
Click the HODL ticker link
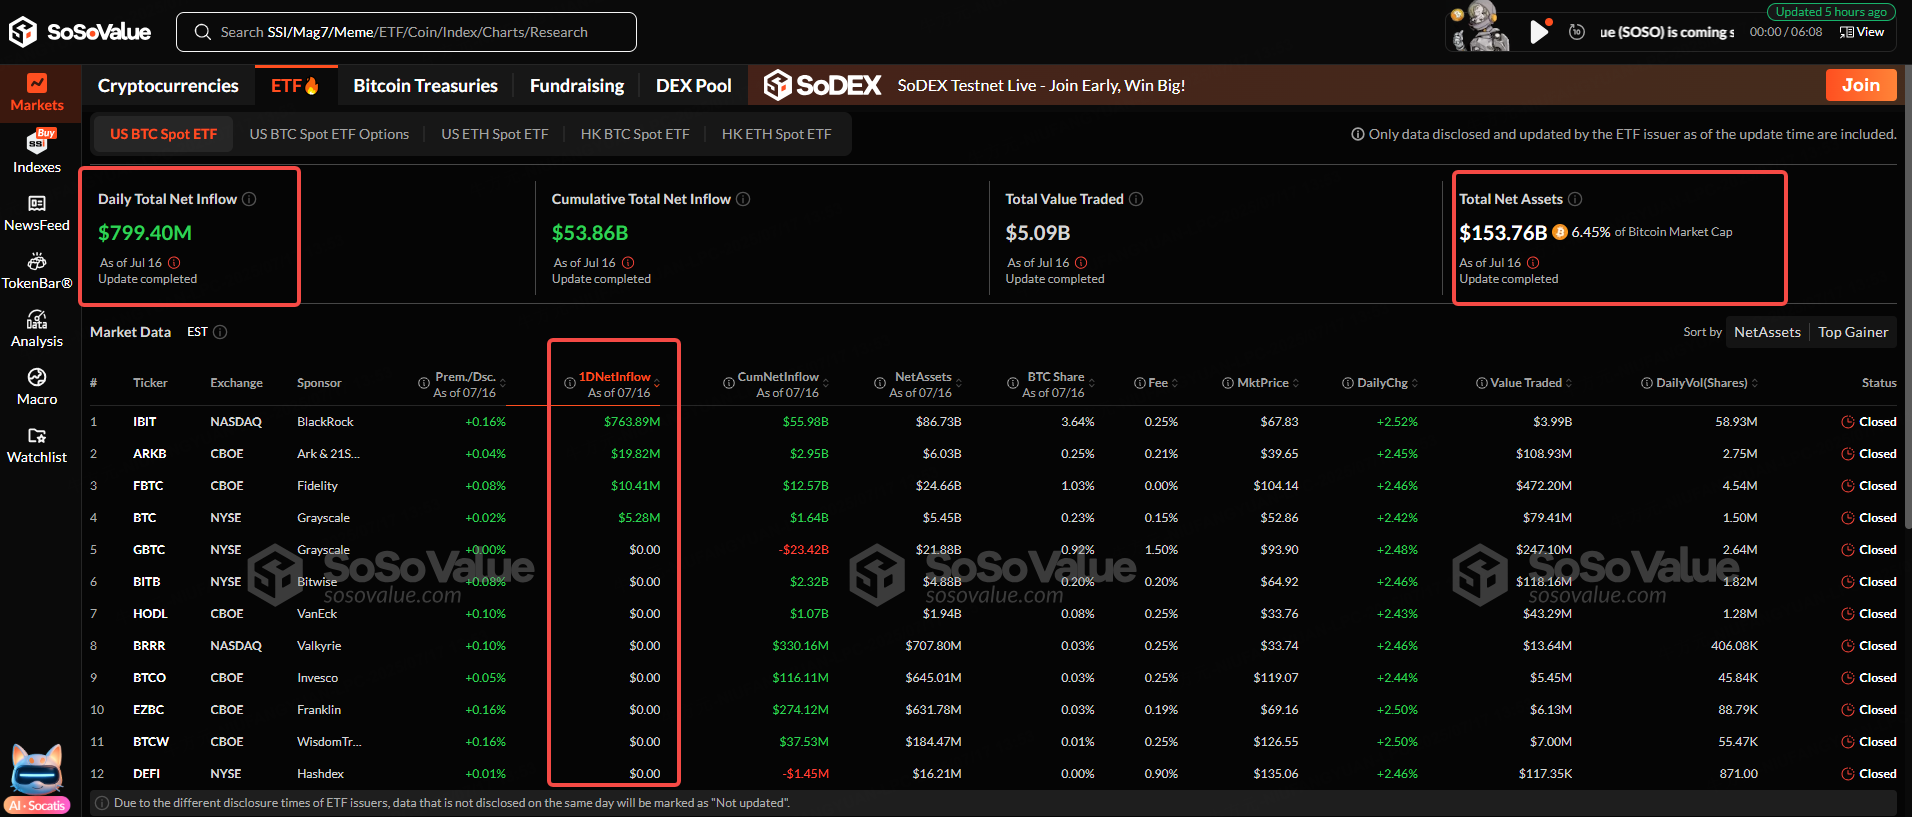[150, 614]
